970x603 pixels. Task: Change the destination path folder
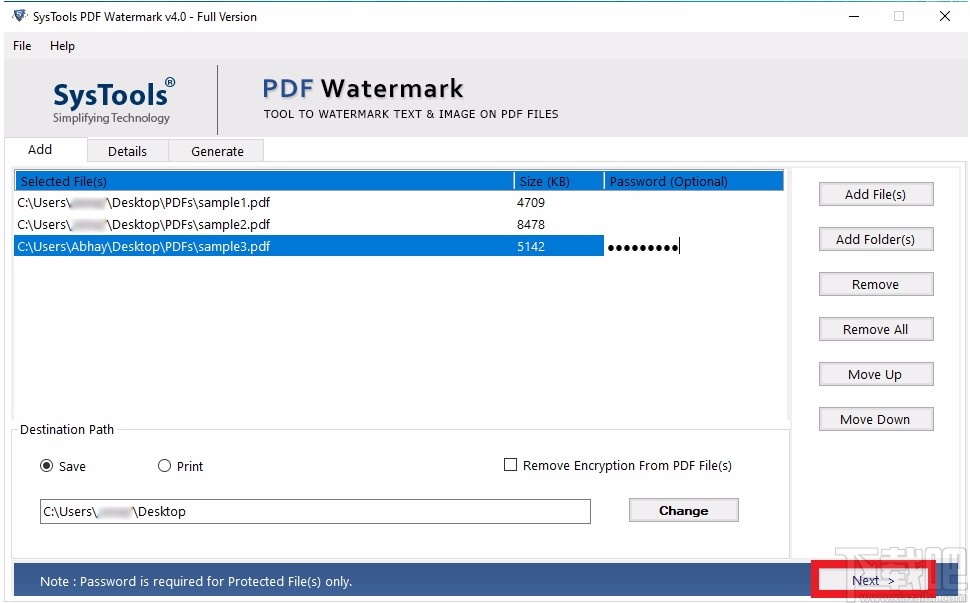(683, 510)
